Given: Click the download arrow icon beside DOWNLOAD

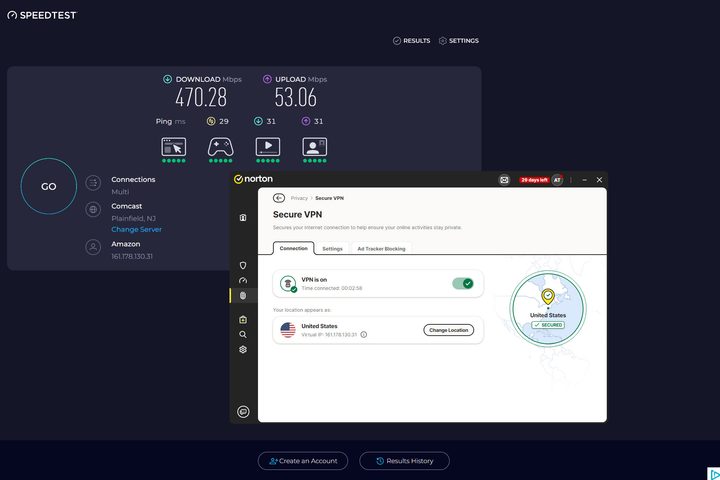Looking at the screenshot, I should tap(168, 79).
